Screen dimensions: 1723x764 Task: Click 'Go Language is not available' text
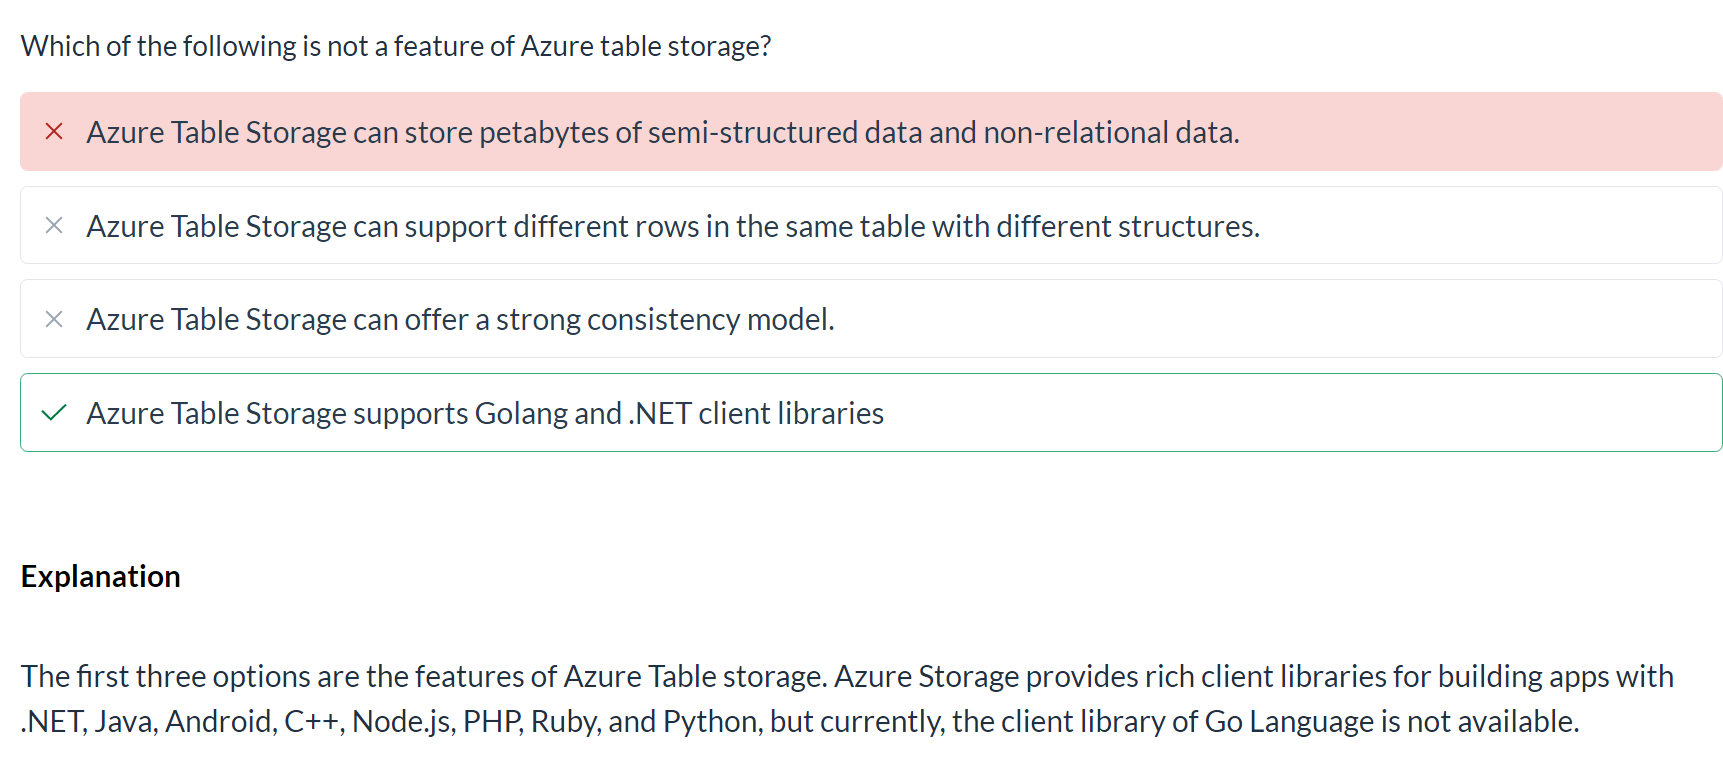coord(1392,721)
